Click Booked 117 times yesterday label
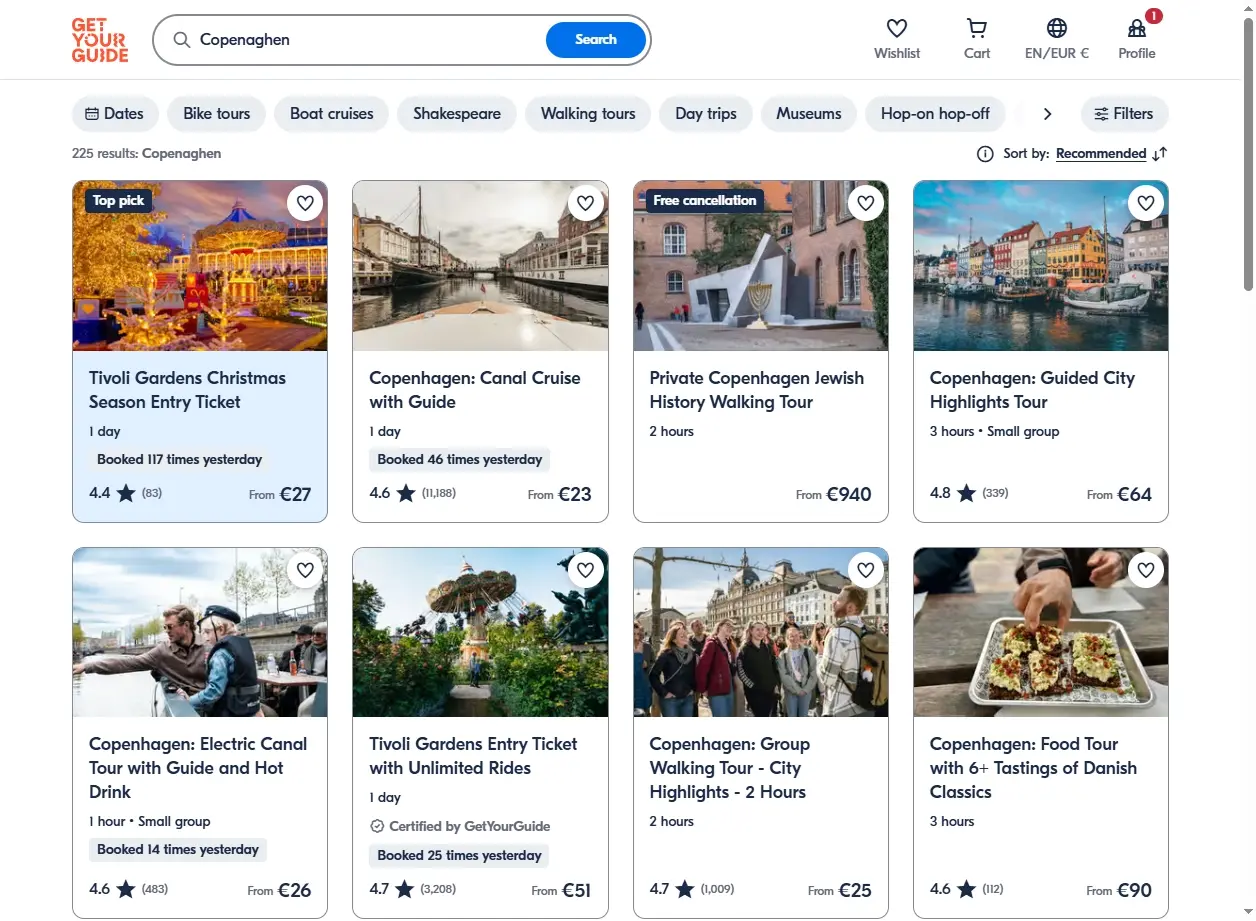Screen dimensions: 1256x921 coord(179,460)
